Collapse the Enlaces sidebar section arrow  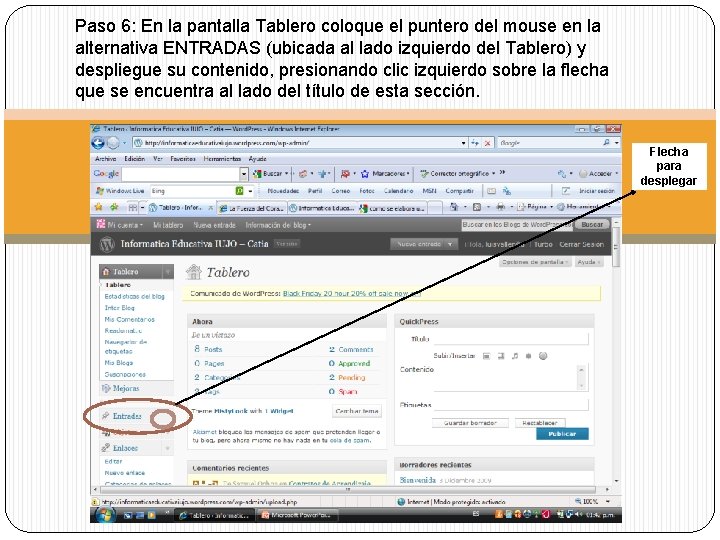coord(168,448)
